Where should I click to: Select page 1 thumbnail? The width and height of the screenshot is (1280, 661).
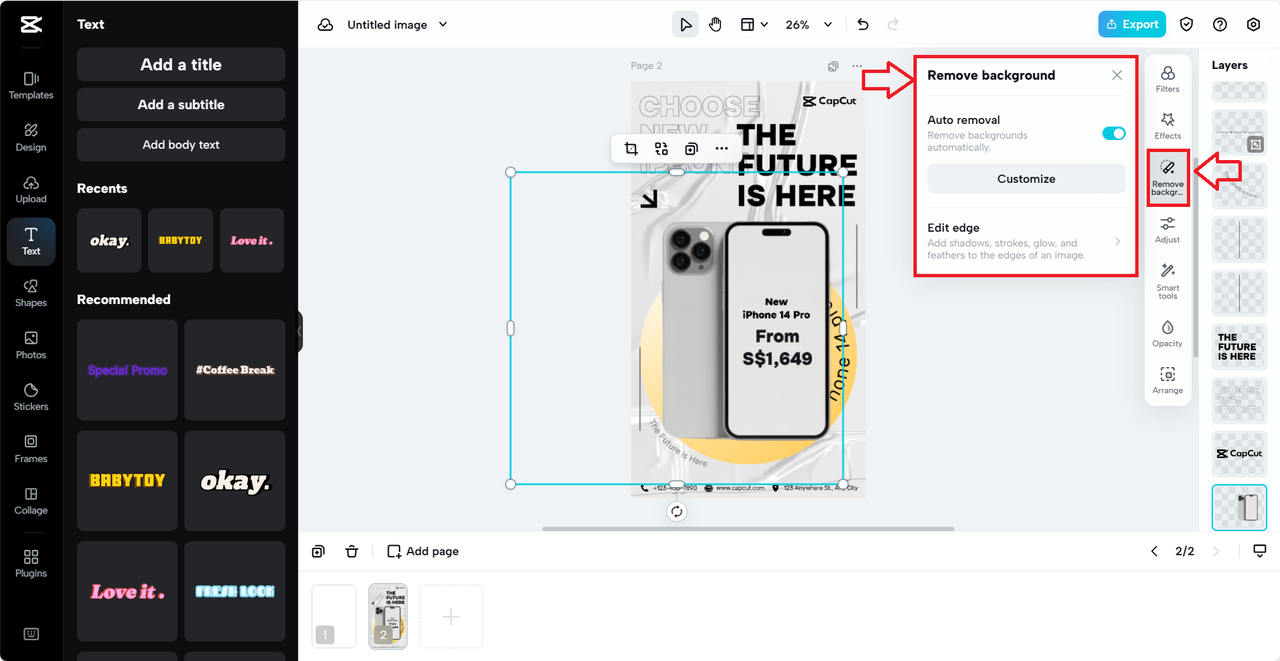(x=334, y=616)
